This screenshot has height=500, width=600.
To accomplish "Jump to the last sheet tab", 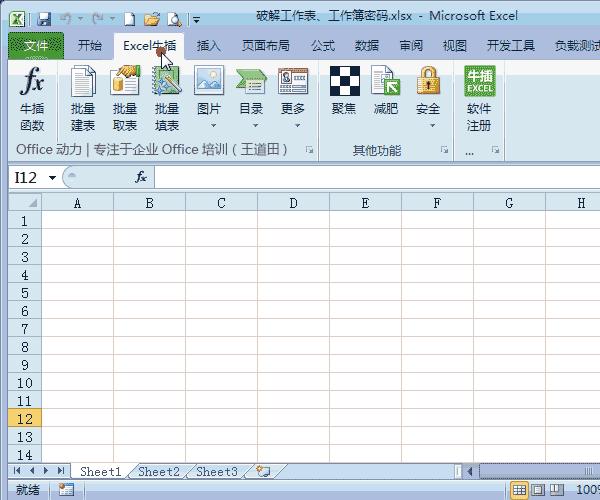I will point(61,471).
